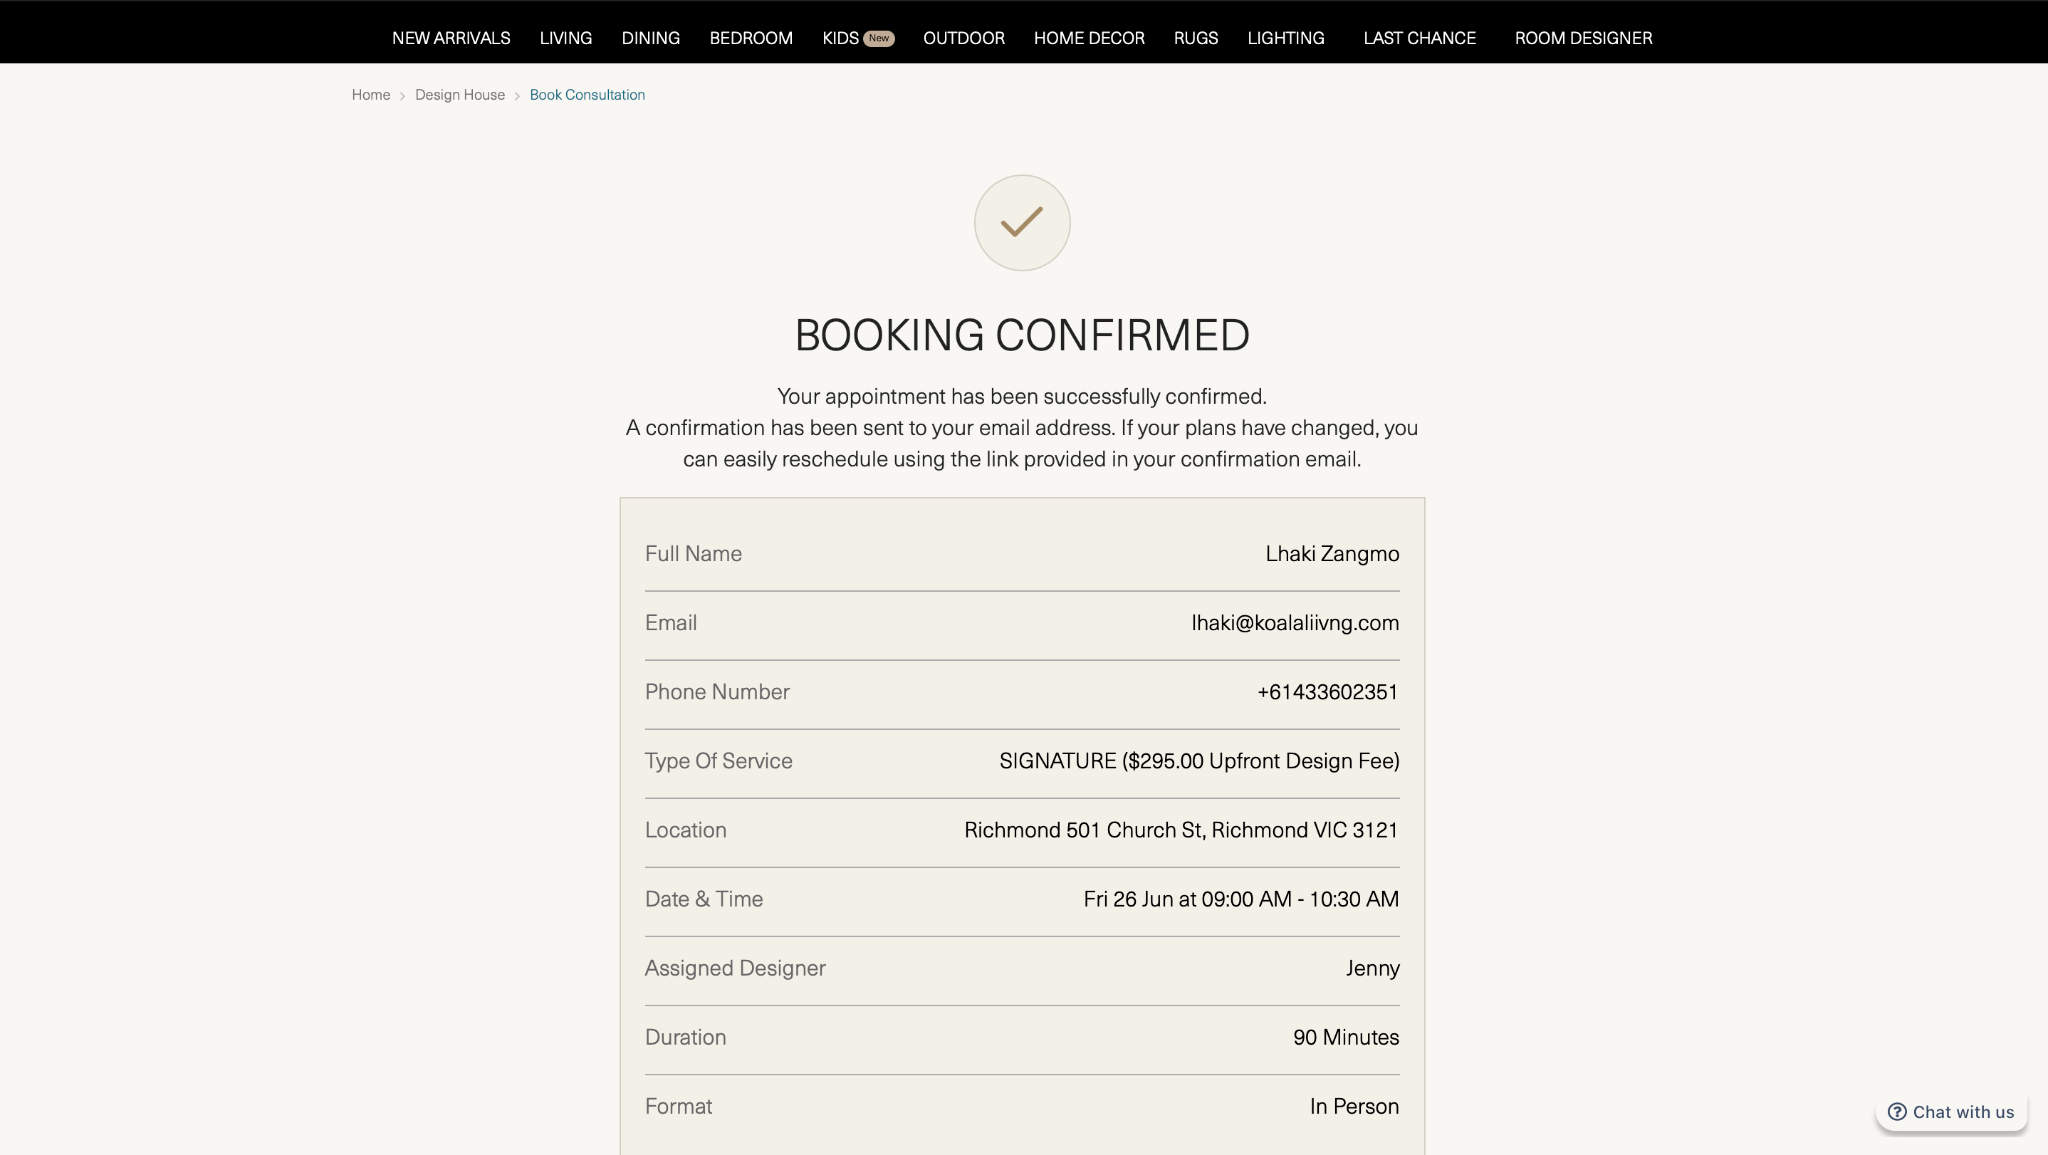Image resolution: width=2048 pixels, height=1155 pixels.
Task: Open the Design House breadcrumb link
Action: [x=460, y=95]
